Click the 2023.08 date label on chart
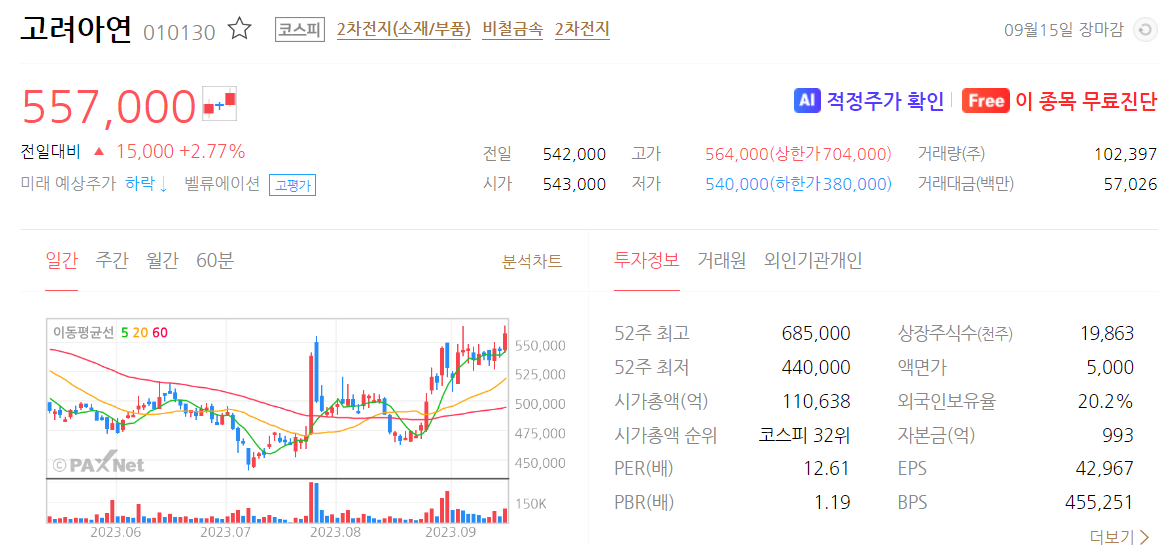This screenshot has width=1172, height=558. coord(336,534)
